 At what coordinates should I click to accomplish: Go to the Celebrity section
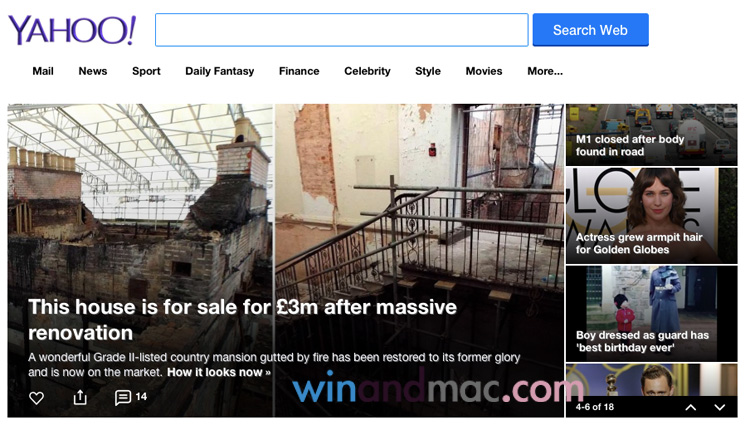point(367,71)
